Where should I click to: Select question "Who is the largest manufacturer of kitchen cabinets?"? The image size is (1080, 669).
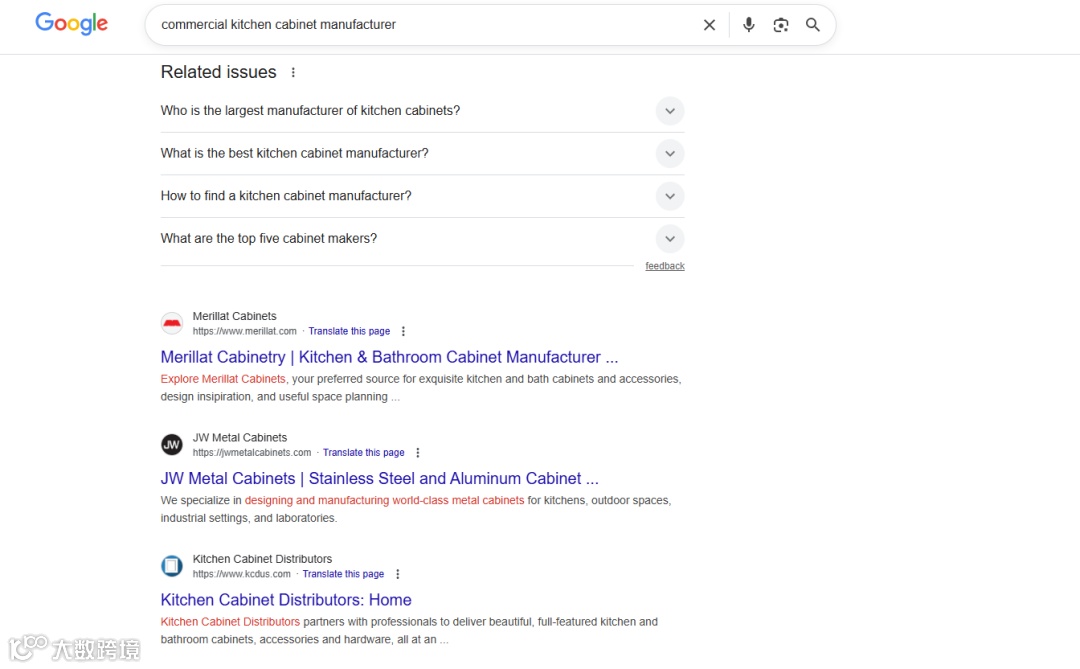(310, 110)
